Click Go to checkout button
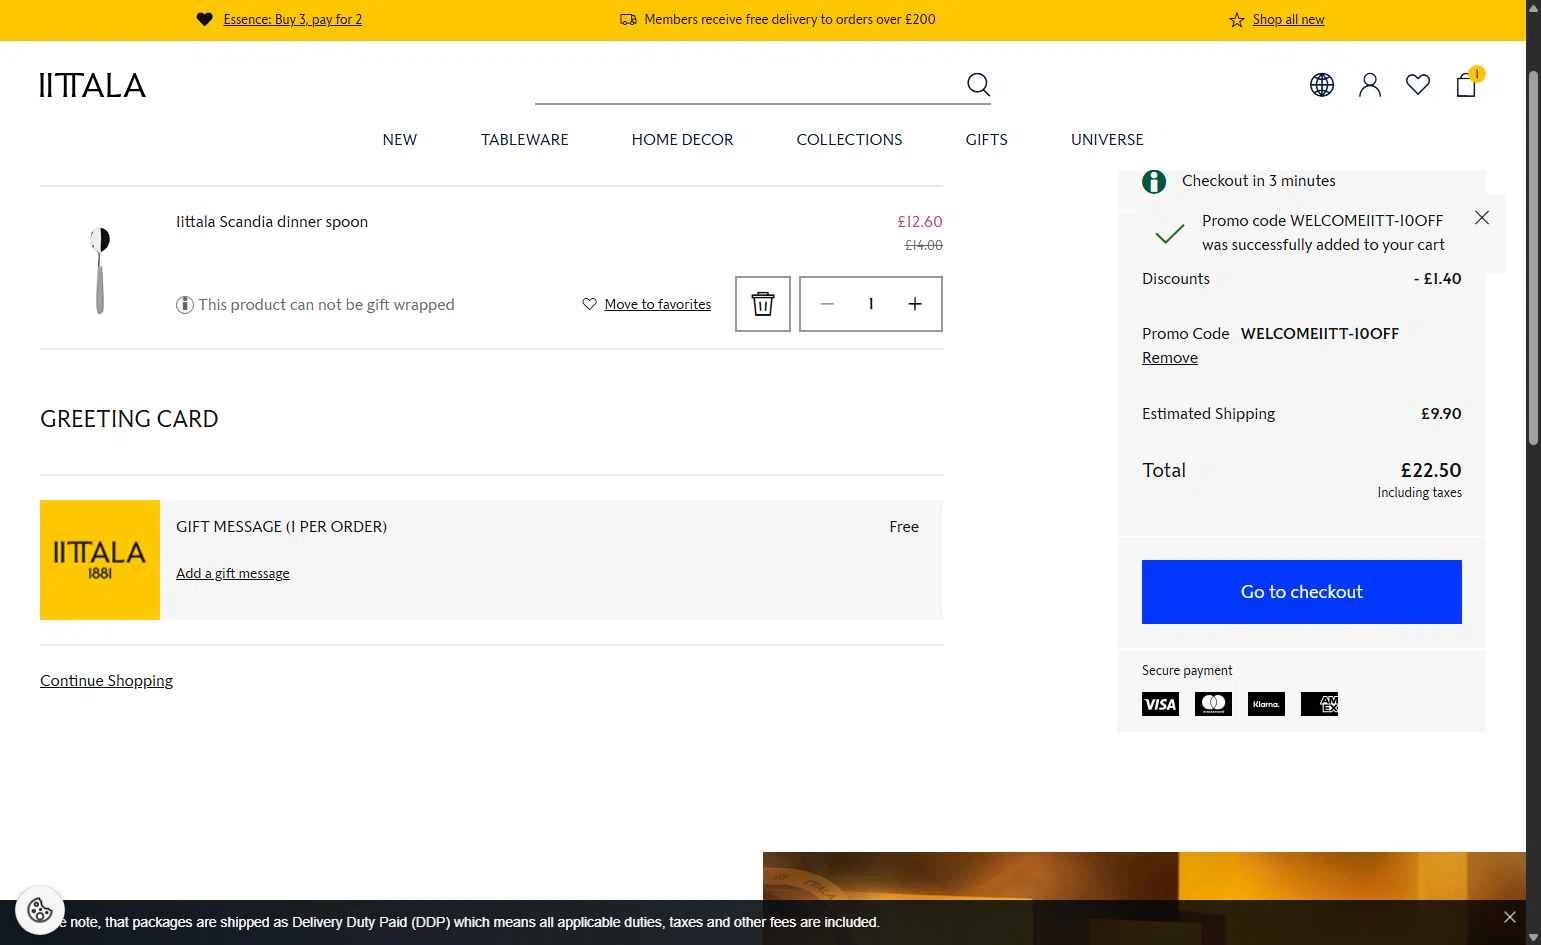 pos(1302,592)
